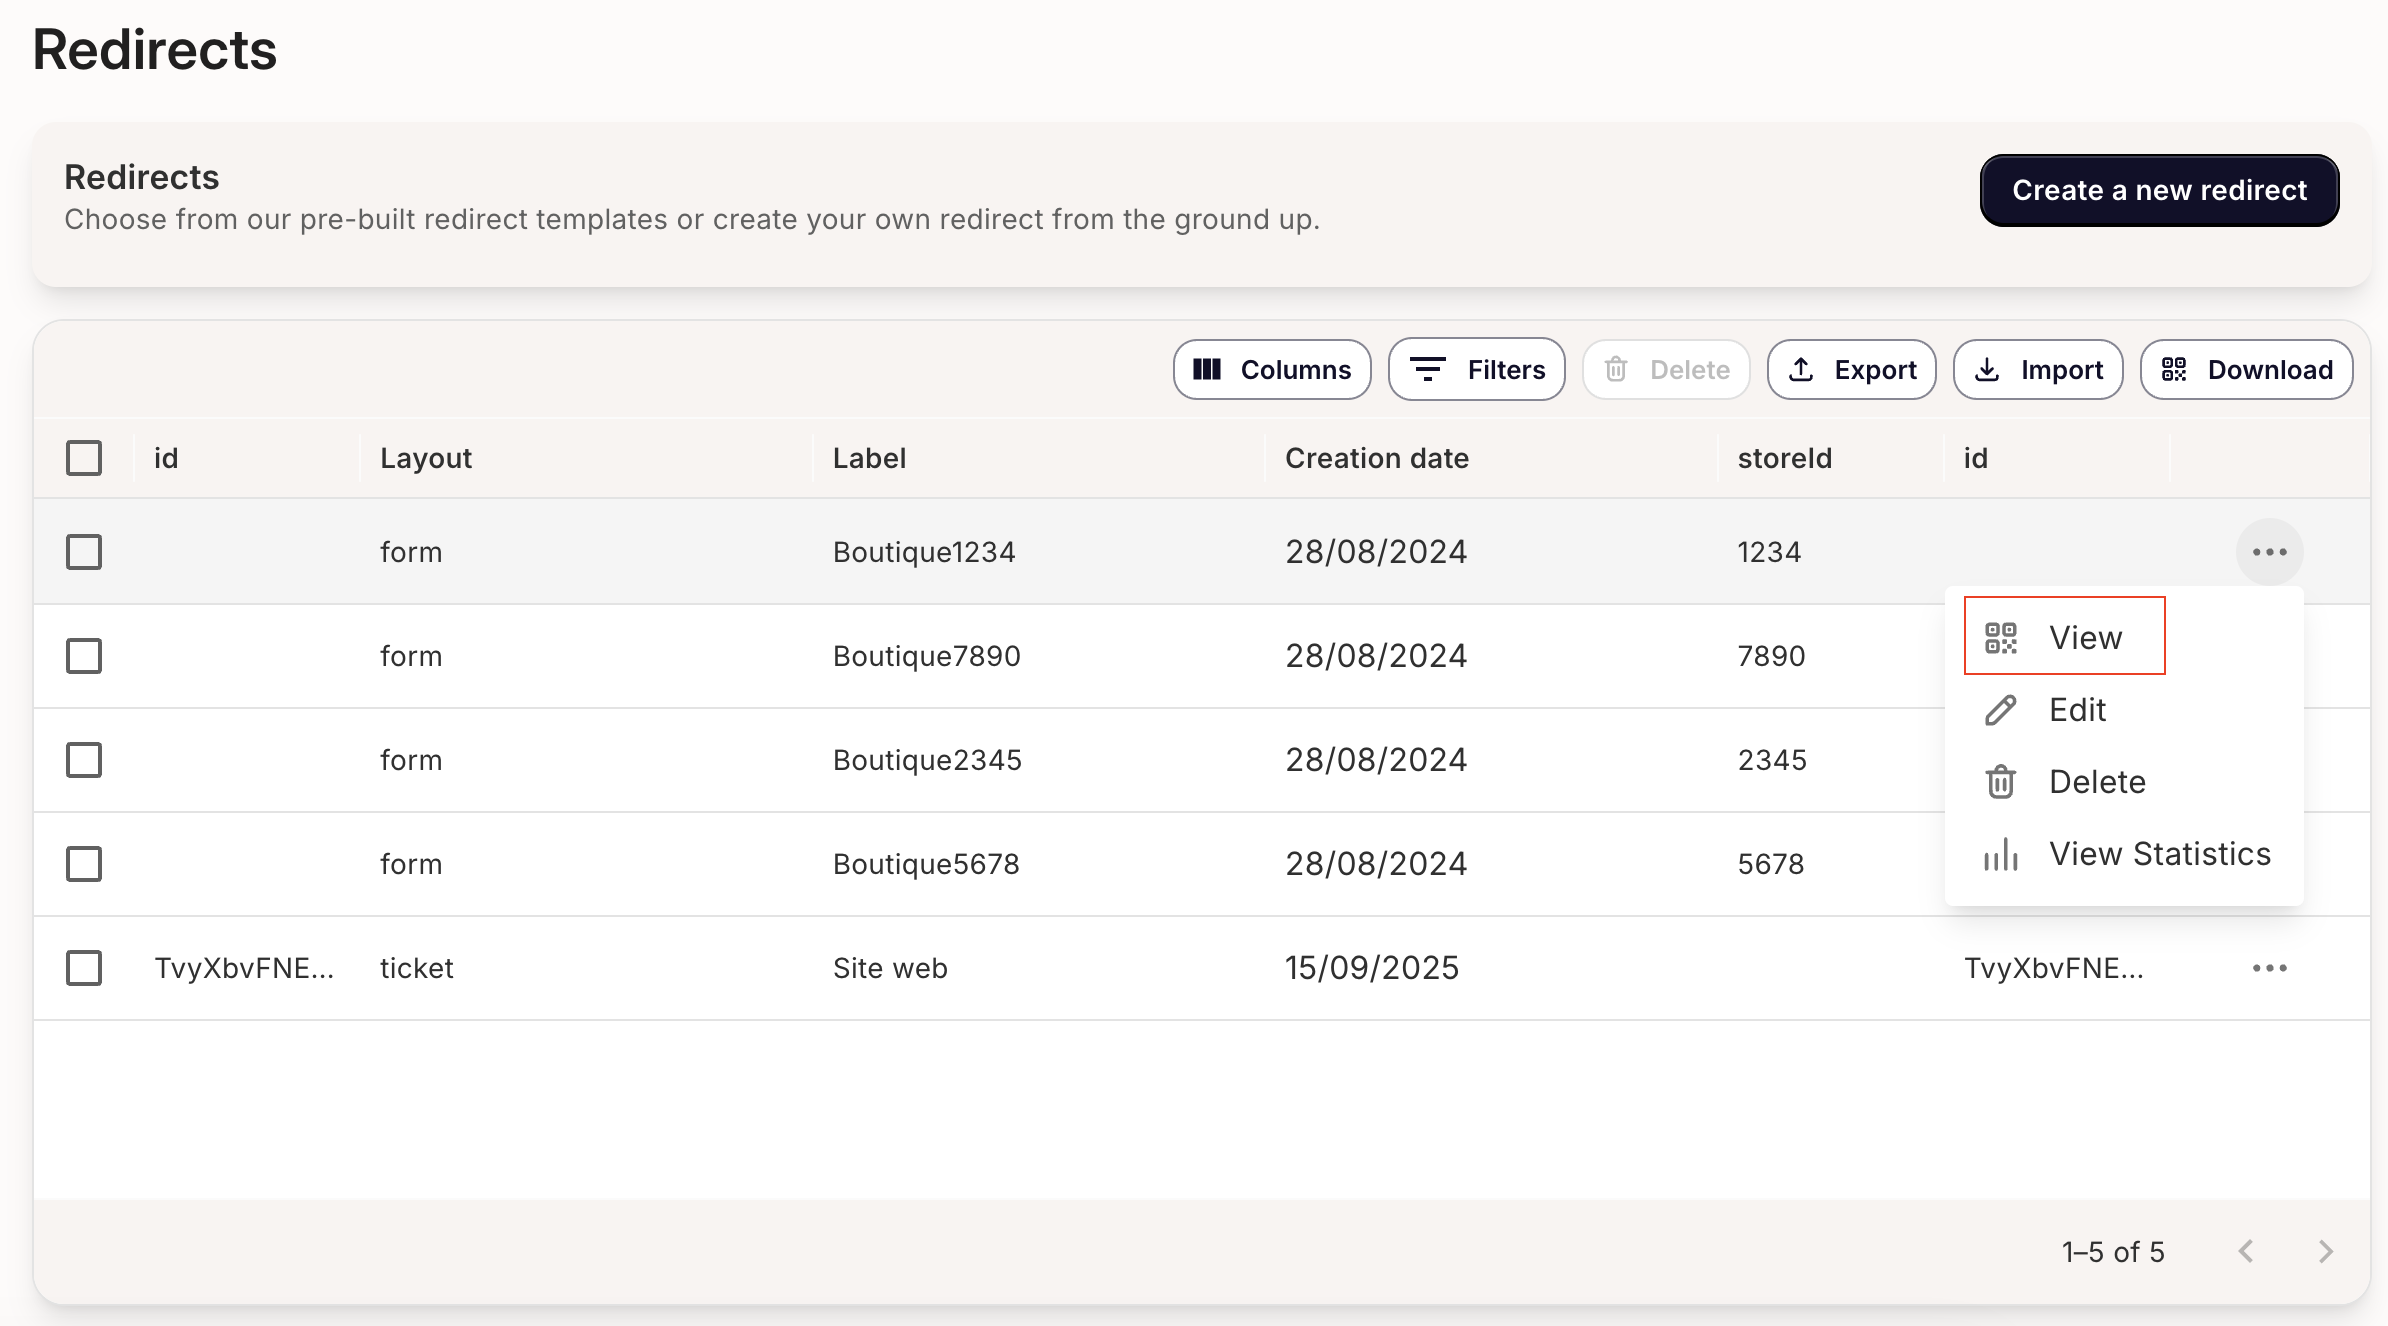Open the Filters icon
Screen dimensions: 2388x1326
[1428, 369]
